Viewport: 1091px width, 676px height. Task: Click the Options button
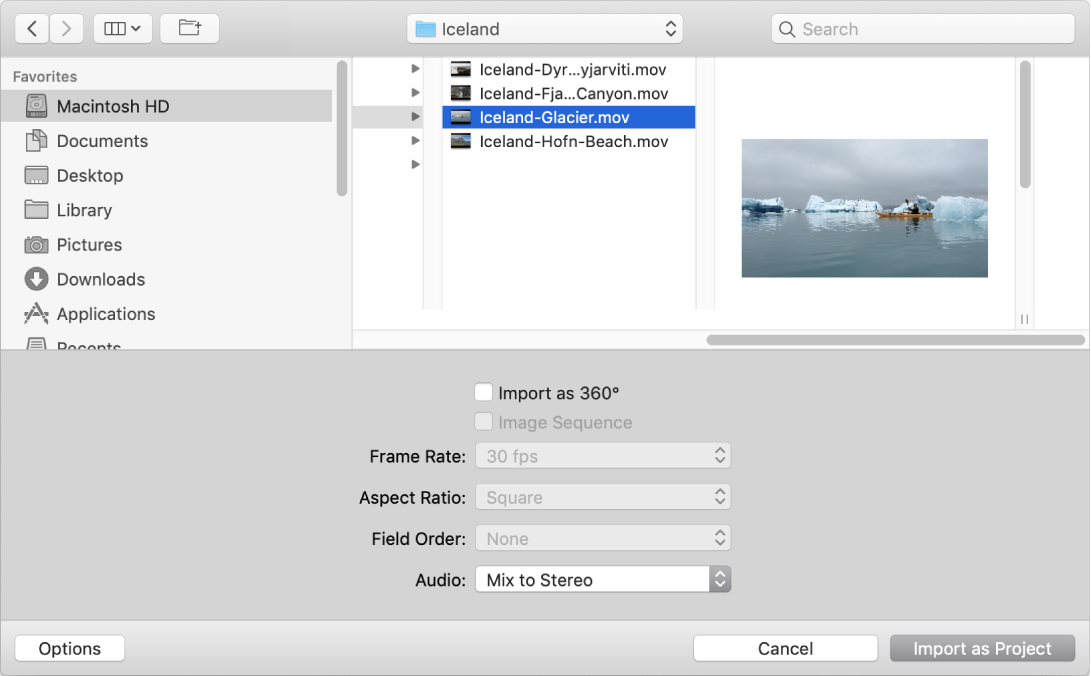pos(70,649)
